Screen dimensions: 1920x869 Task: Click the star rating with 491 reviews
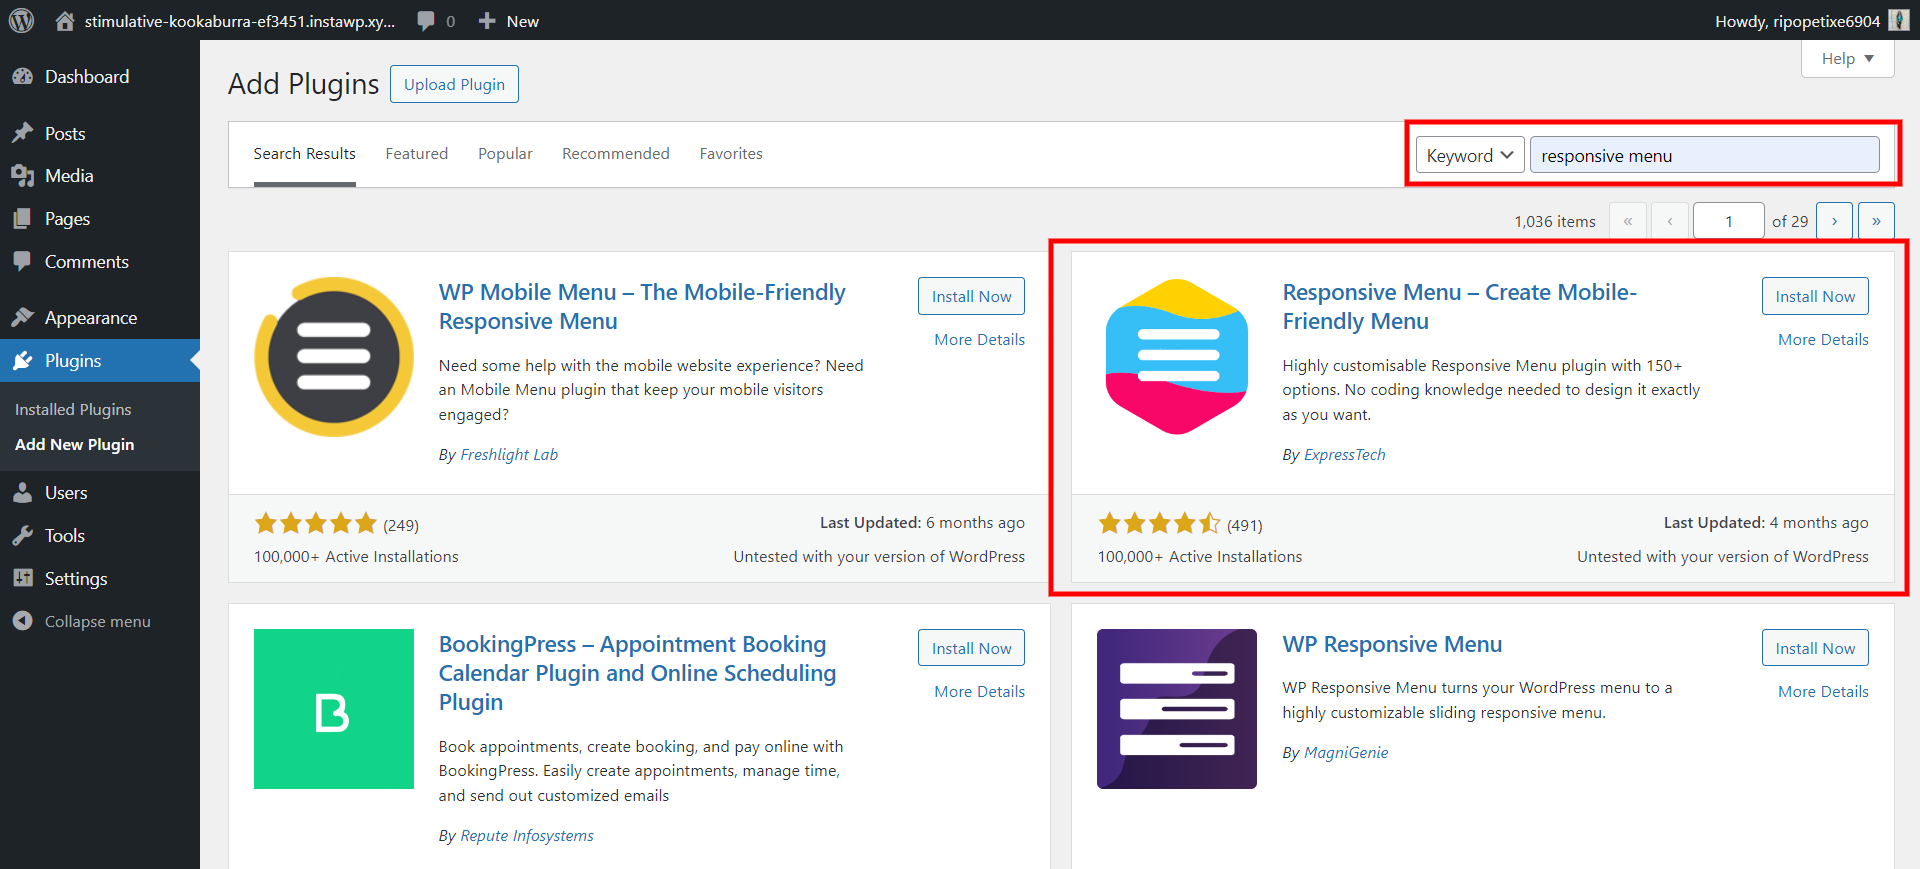1159,524
